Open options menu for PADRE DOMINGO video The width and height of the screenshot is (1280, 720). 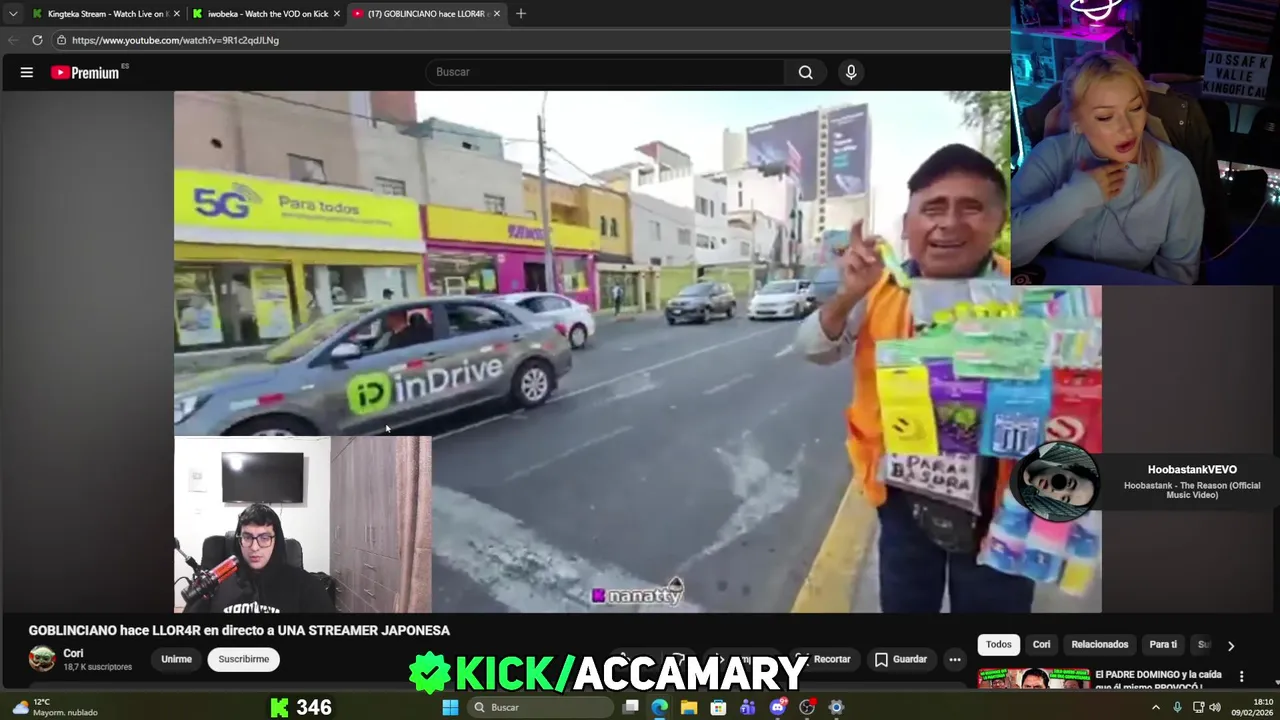click(x=1242, y=677)
